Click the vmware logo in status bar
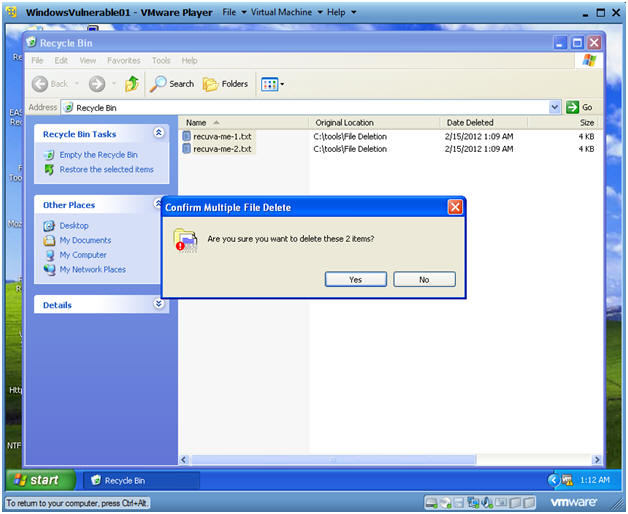The height and width of the screenshot is (514, 628). (x=574, y=502)
